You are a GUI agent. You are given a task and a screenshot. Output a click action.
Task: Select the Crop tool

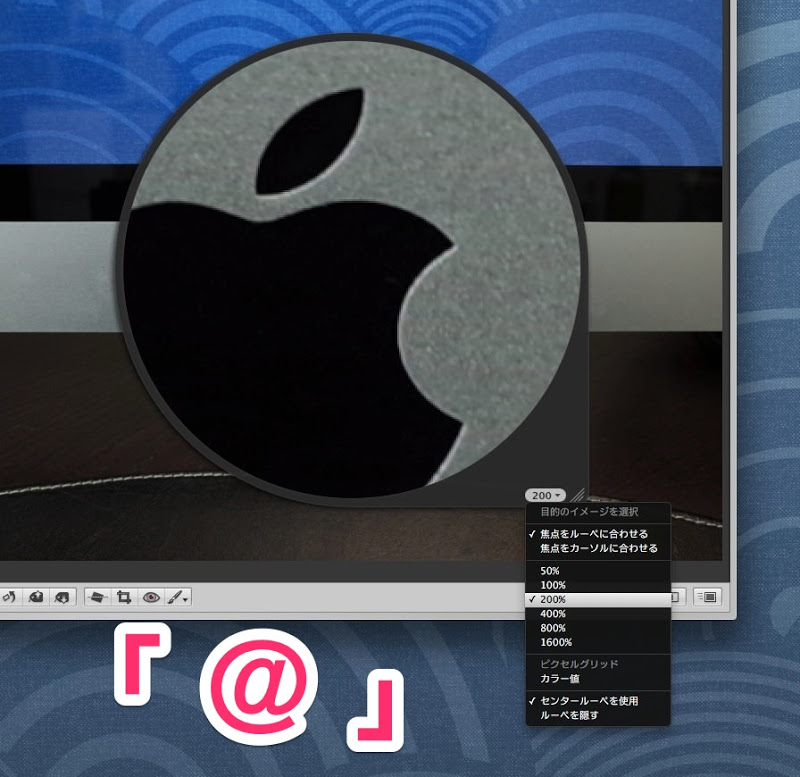(124, 596)
